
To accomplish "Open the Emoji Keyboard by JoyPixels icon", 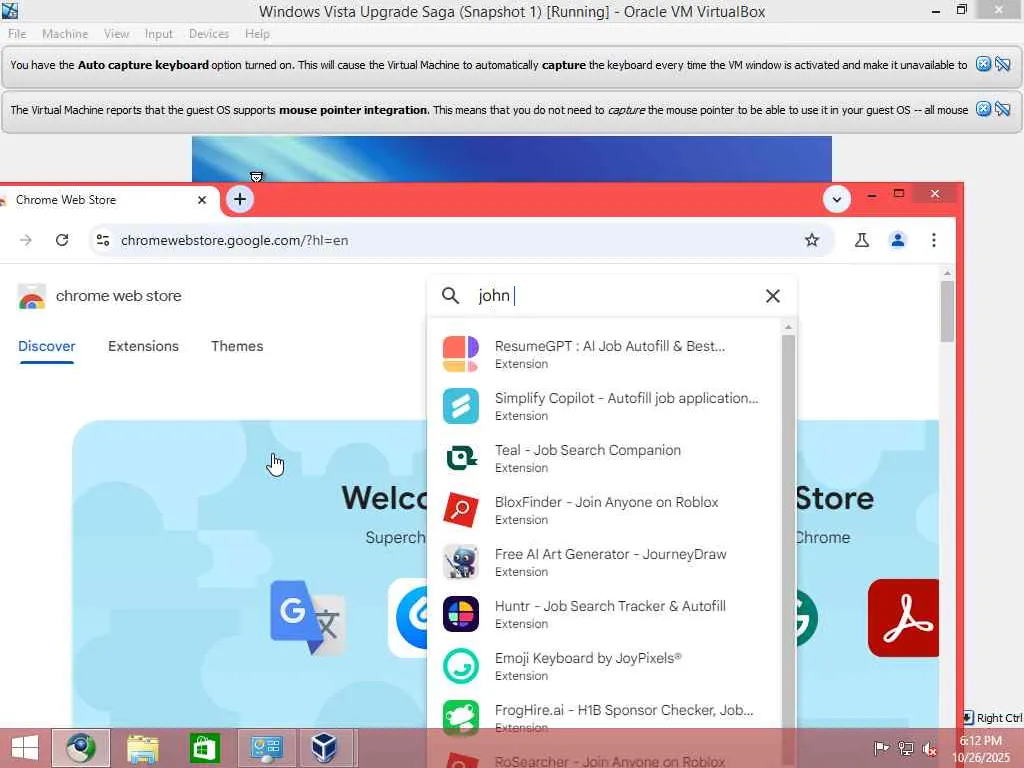I will [460, 666].
